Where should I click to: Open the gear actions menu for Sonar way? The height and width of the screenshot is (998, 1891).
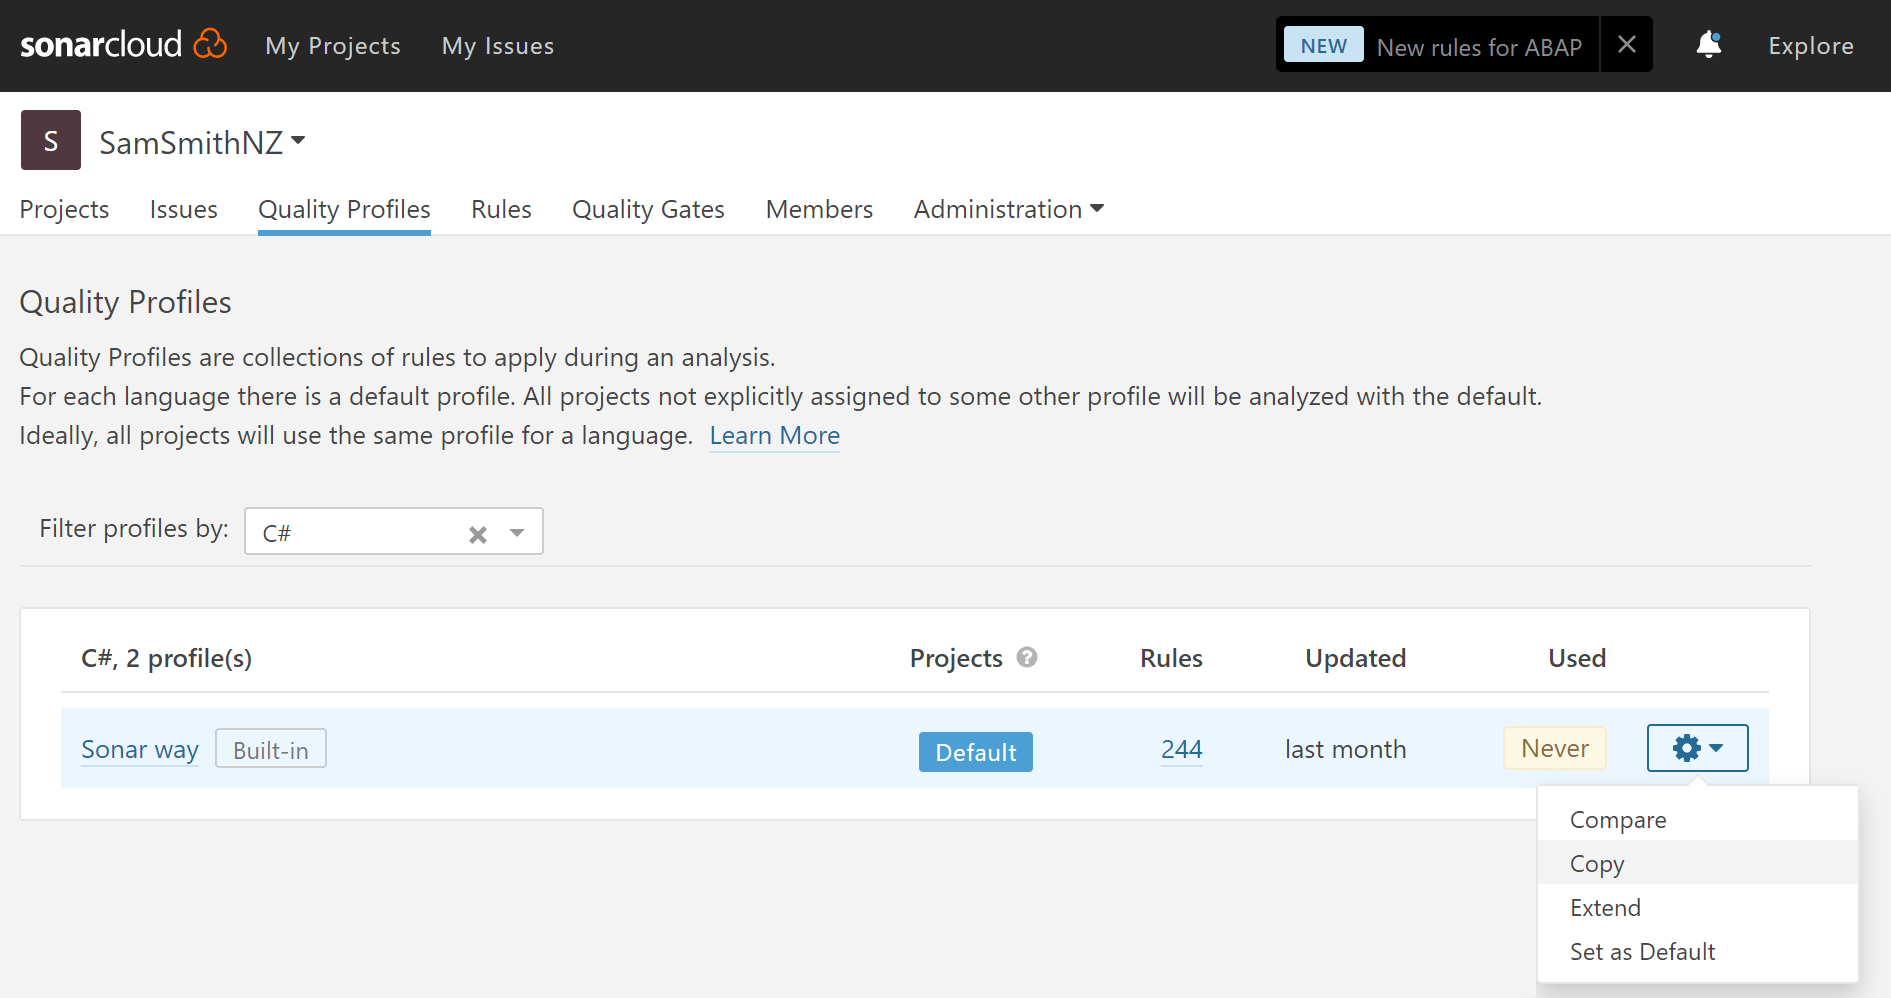[x=1696, y=748]
